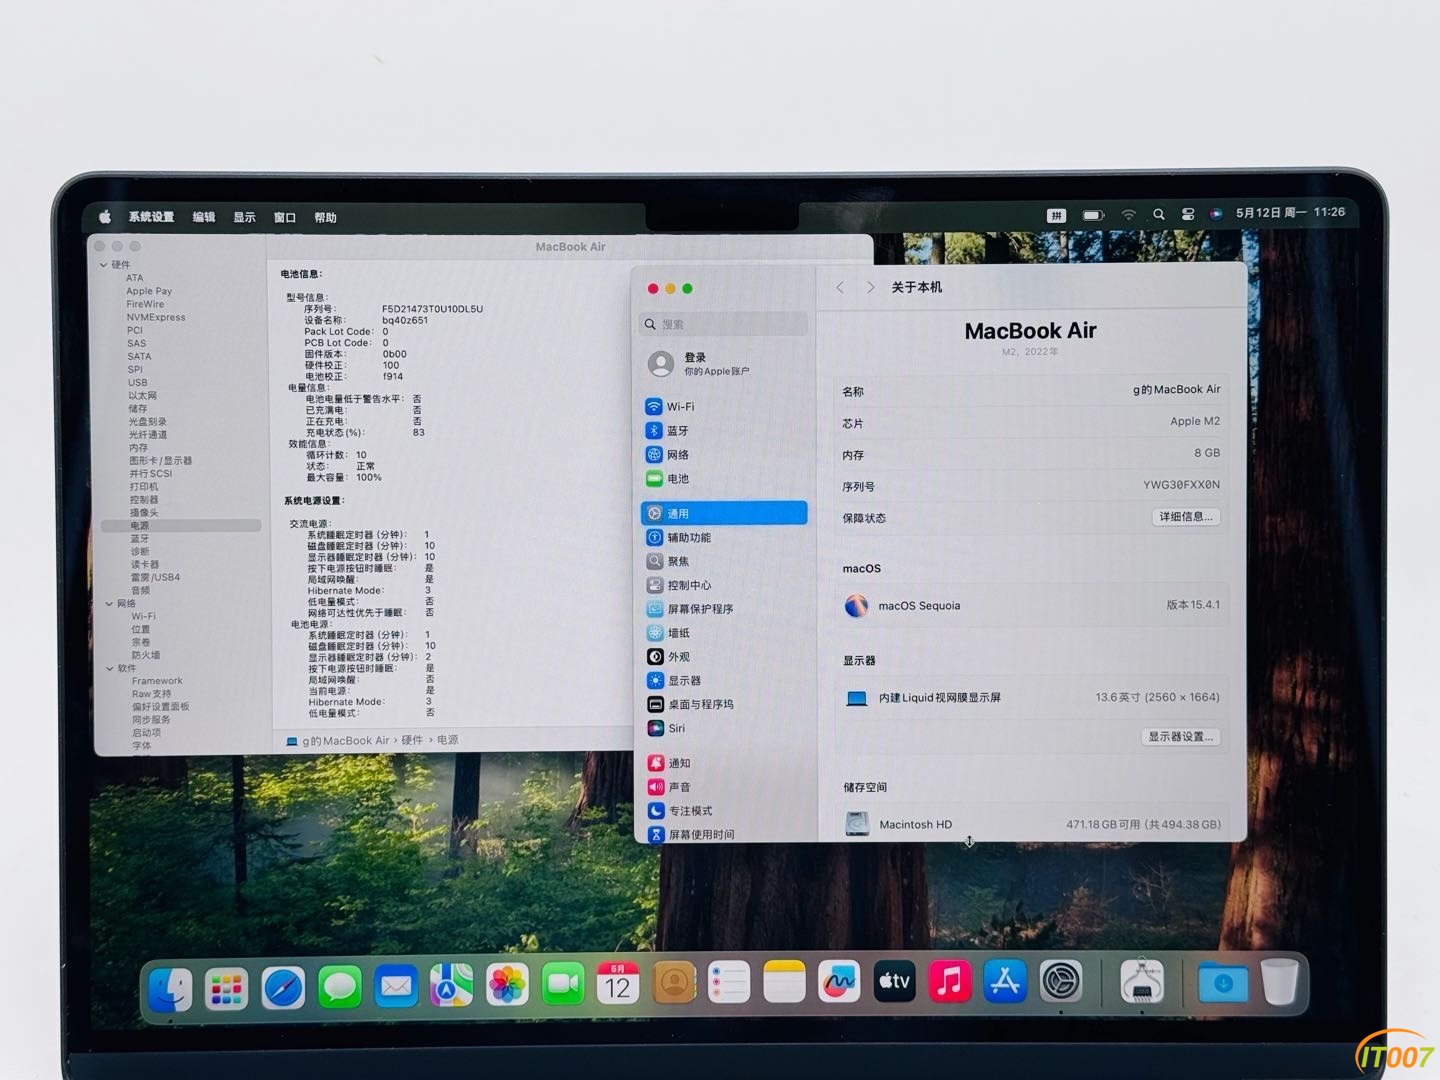The image size is (1440, 1080).
Task: Open Control Center in menu bar
Action: [x=1188, y=214]
